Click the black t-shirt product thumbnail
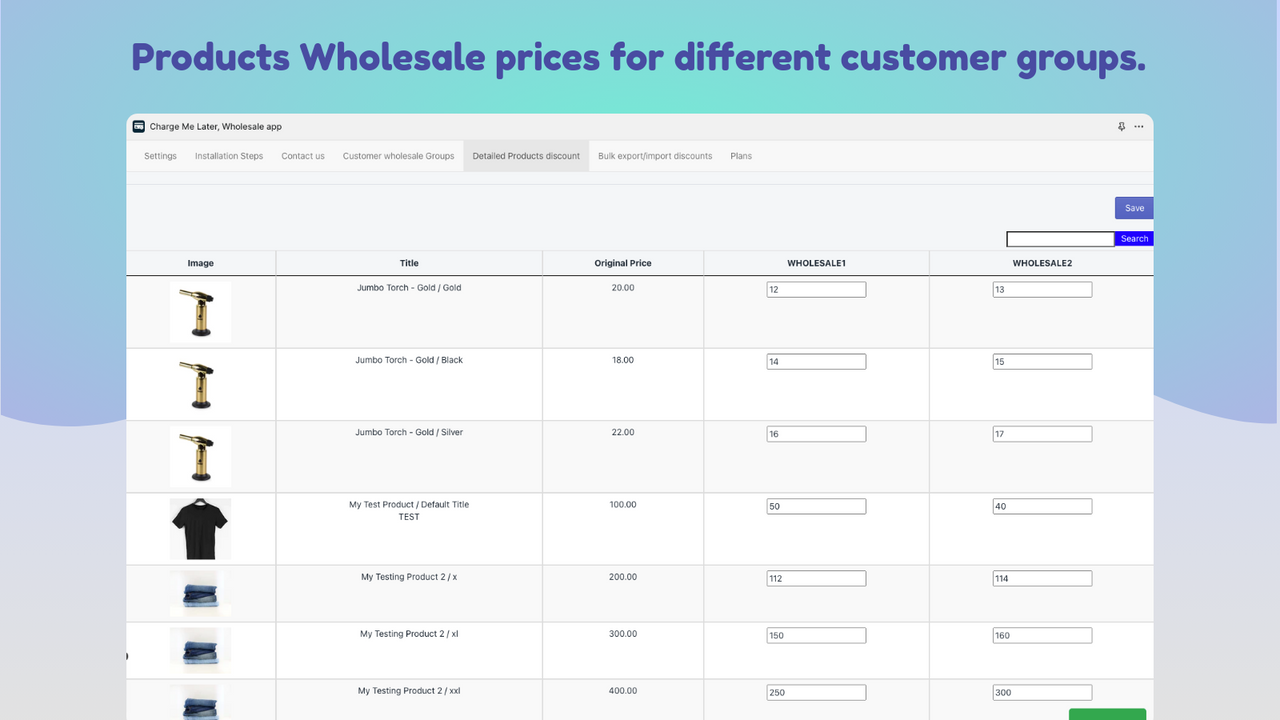Image resolution: width=1280 pixels, height=720 pixels. 200,528
